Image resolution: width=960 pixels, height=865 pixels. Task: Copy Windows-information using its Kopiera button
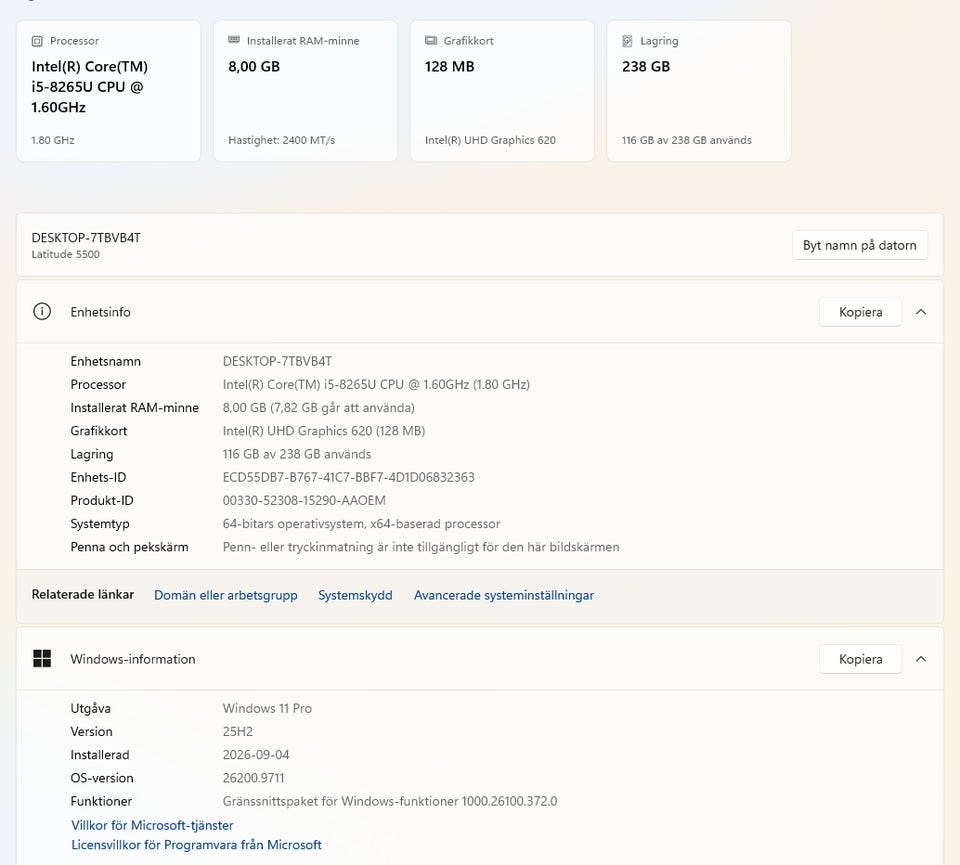(860, 659)
